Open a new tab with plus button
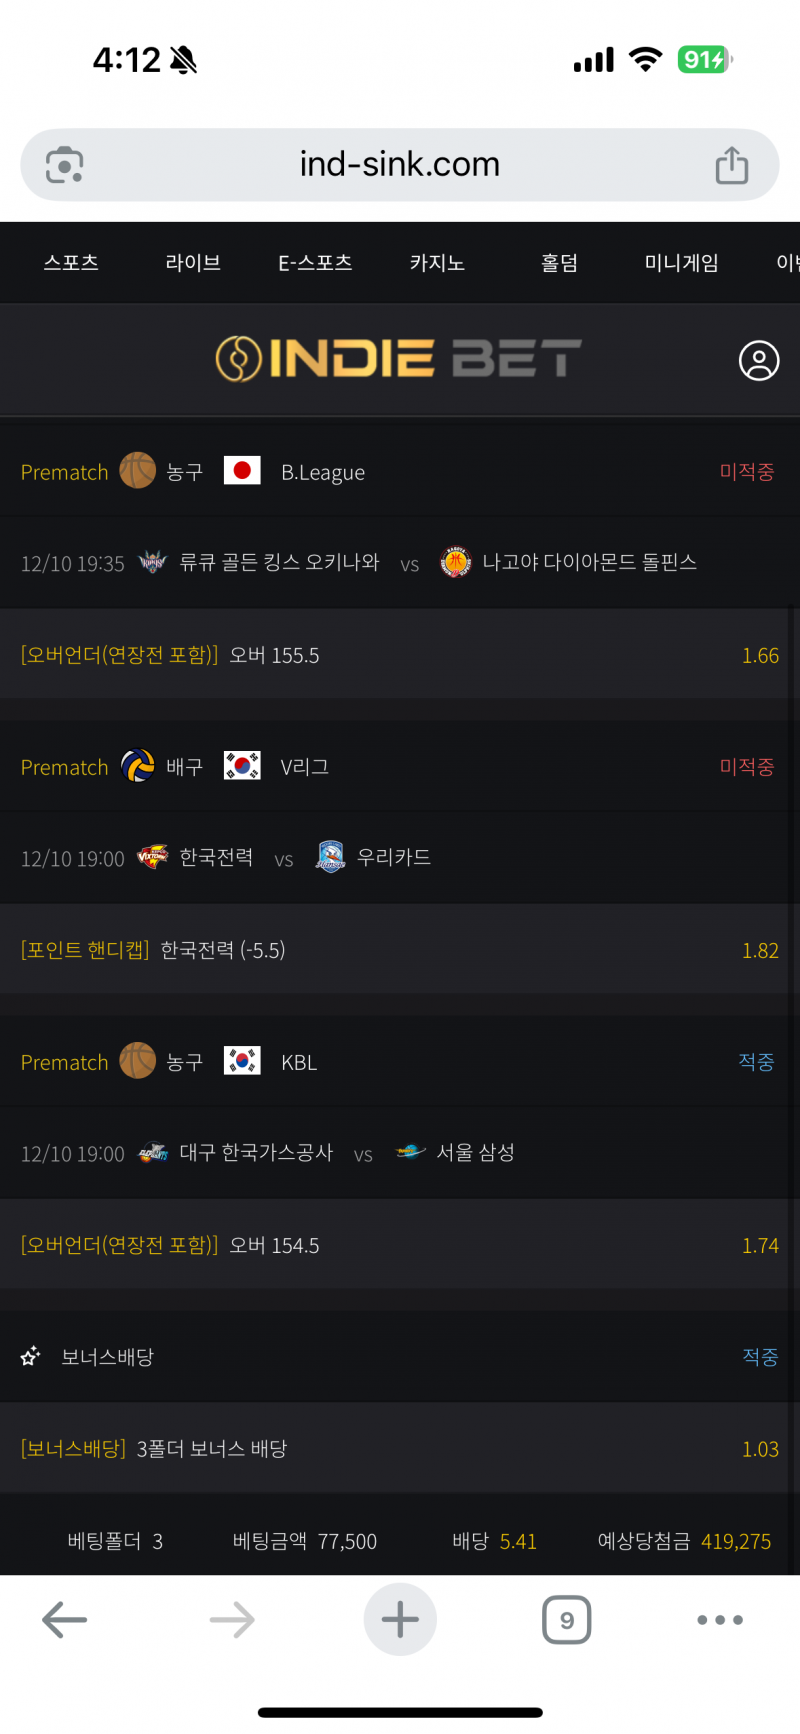Image resolution: width=800 pixels, height=1734 pixels. [400, 1620]
